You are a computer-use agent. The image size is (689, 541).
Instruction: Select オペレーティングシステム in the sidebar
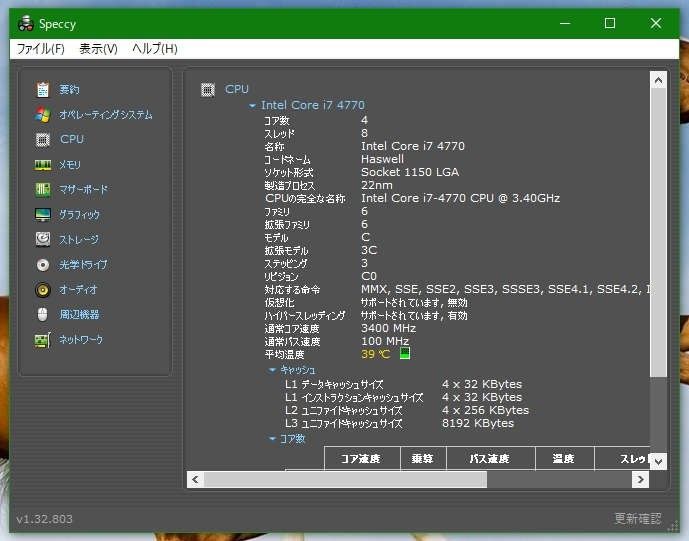[x=106, y=115]
